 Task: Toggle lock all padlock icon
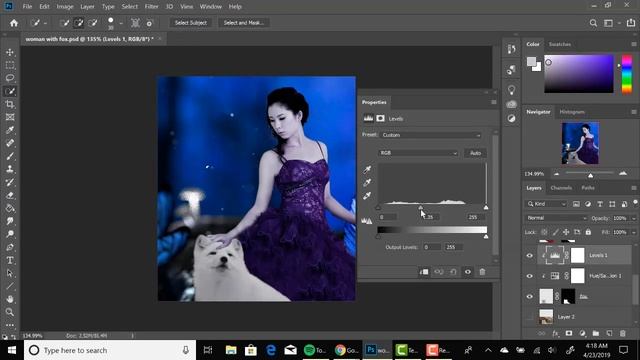(588, 232)
